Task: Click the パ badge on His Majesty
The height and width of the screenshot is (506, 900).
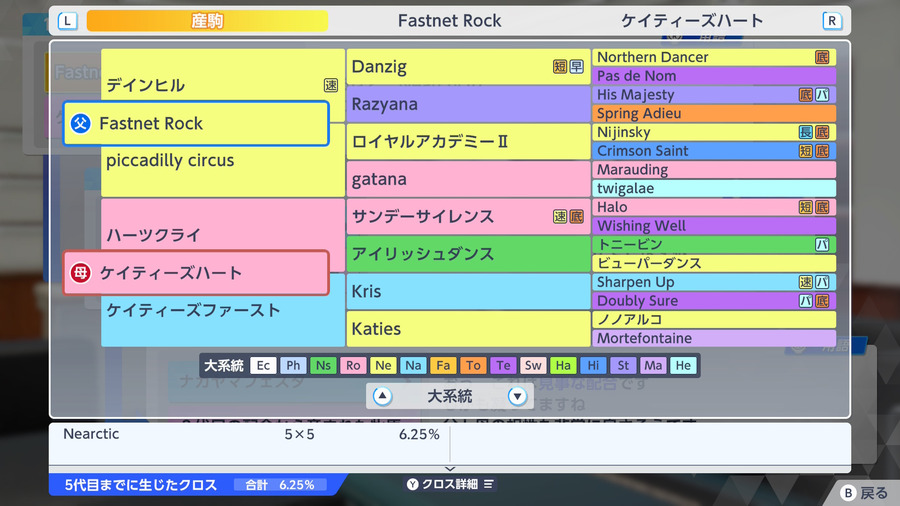Action: (x=822, y=95)
